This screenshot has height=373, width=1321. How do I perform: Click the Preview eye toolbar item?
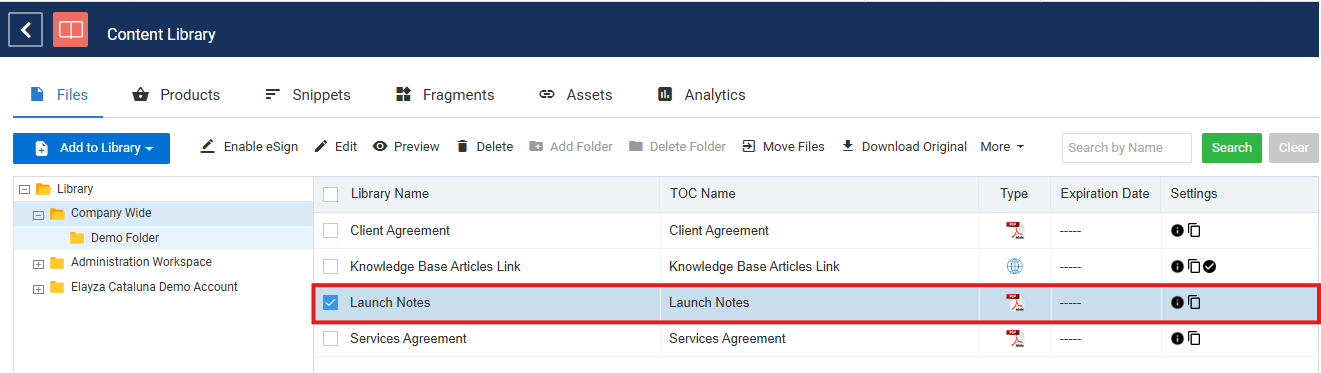(x=406, y=147)
